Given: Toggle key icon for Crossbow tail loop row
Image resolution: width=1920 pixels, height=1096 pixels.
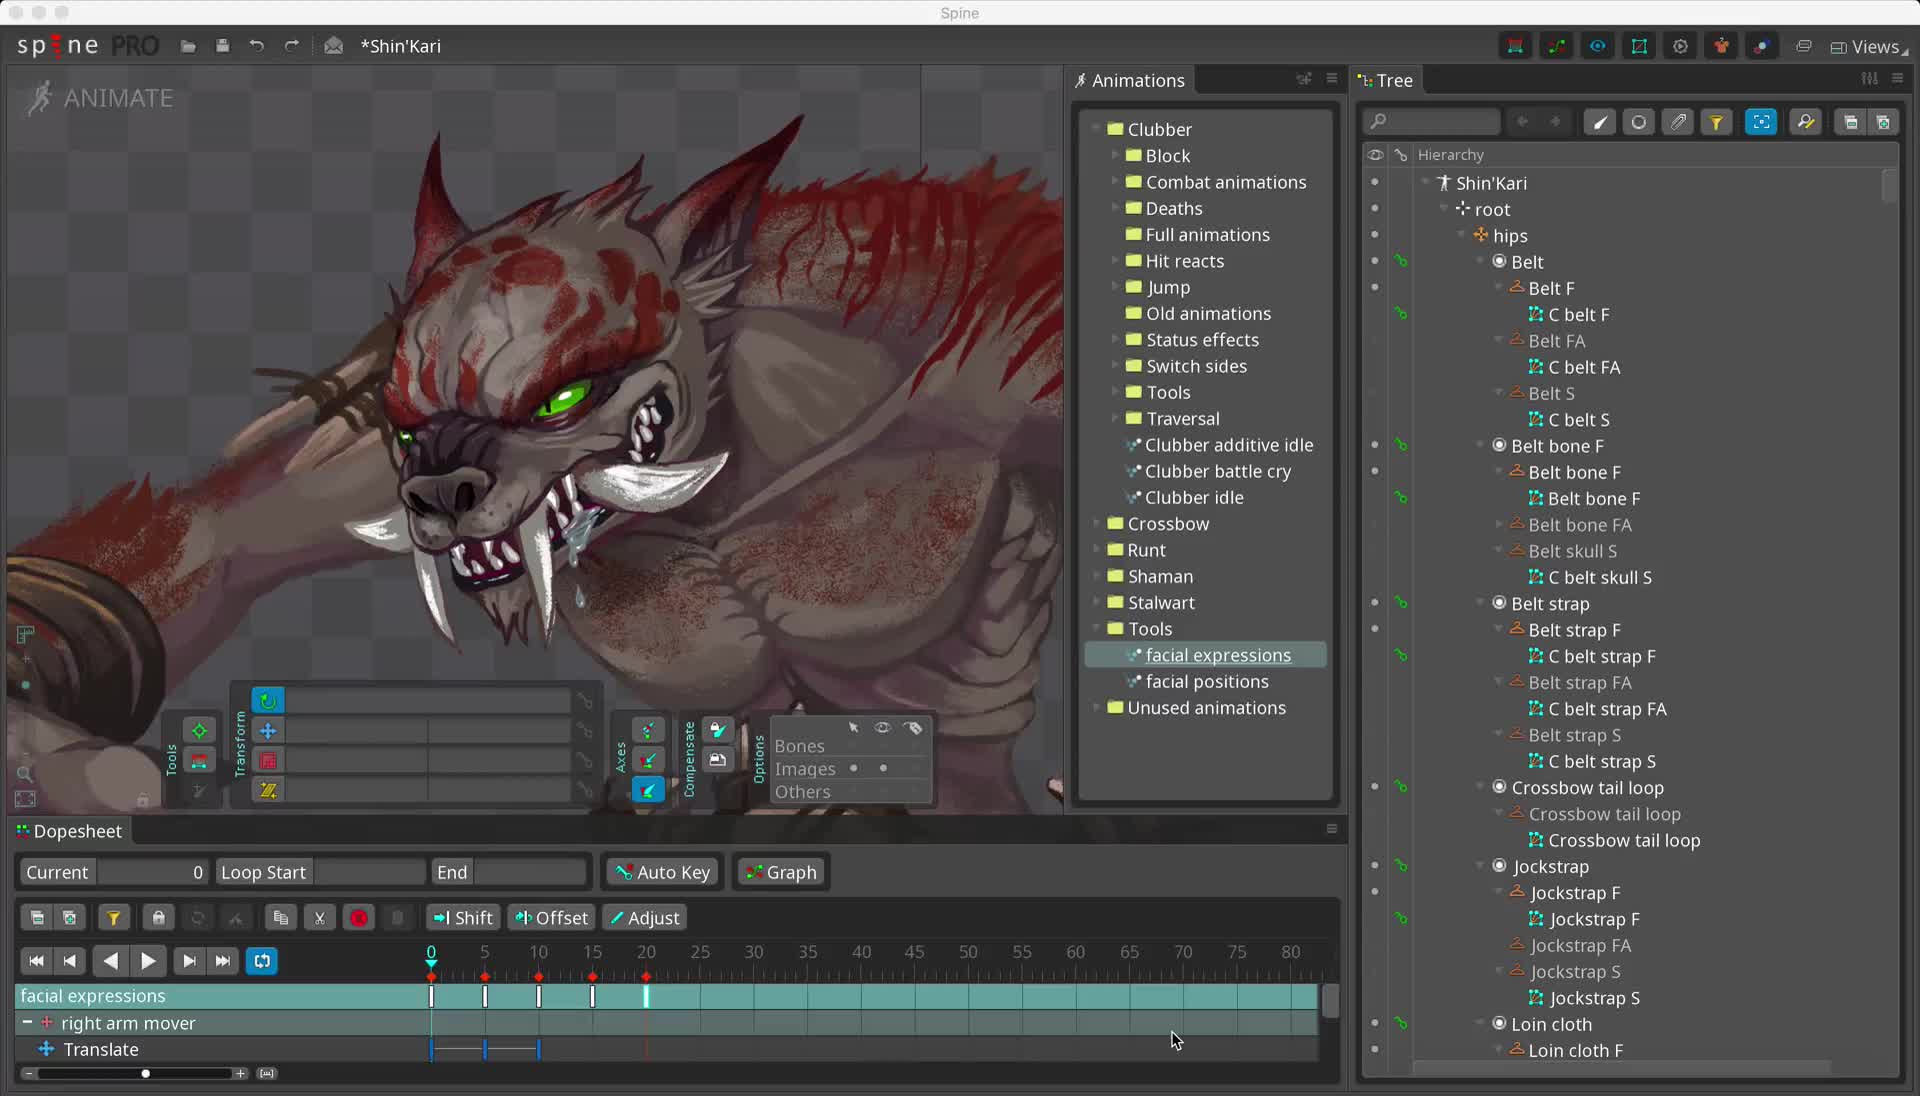Looking at the screenshot, I should coord(1401,787).
